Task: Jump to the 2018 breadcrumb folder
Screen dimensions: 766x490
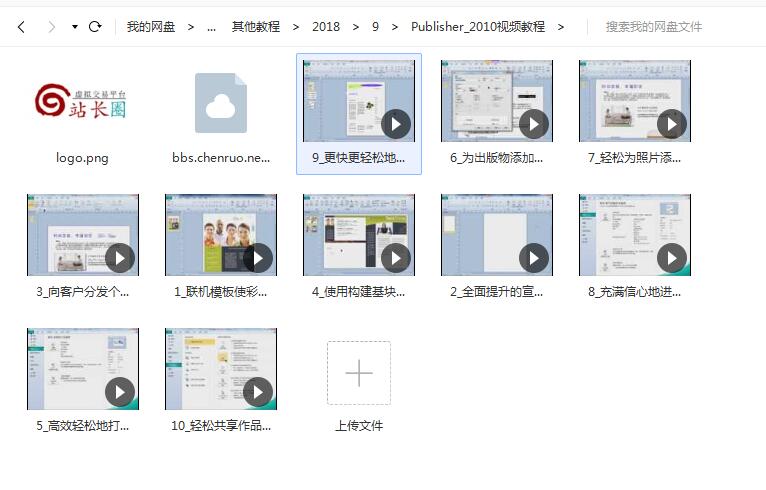Action: coord(326,26)
